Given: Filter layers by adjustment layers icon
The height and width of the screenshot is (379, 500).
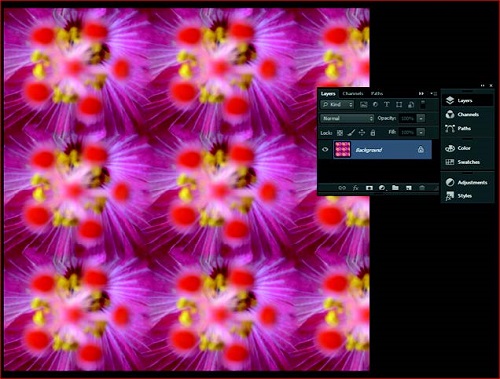Looking at the screenshot, I should click(375, 105).
